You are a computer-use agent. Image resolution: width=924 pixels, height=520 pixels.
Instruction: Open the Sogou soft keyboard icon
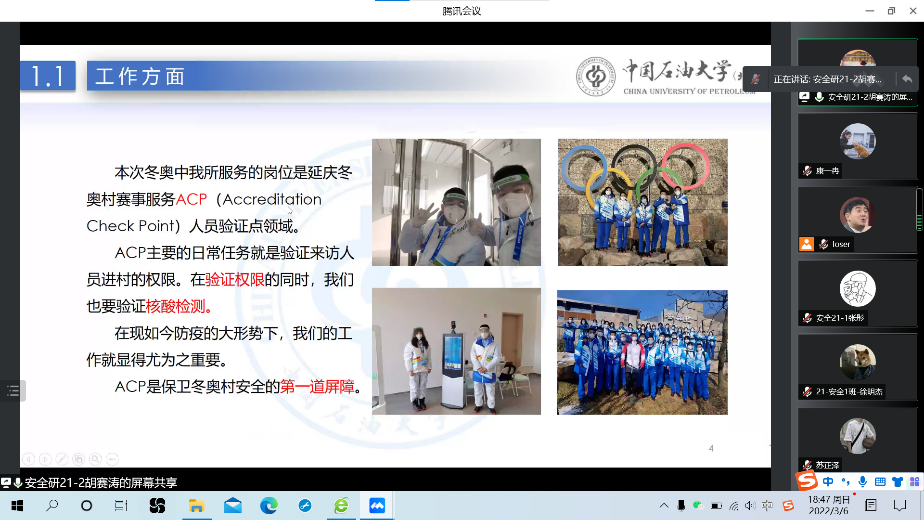879,482
